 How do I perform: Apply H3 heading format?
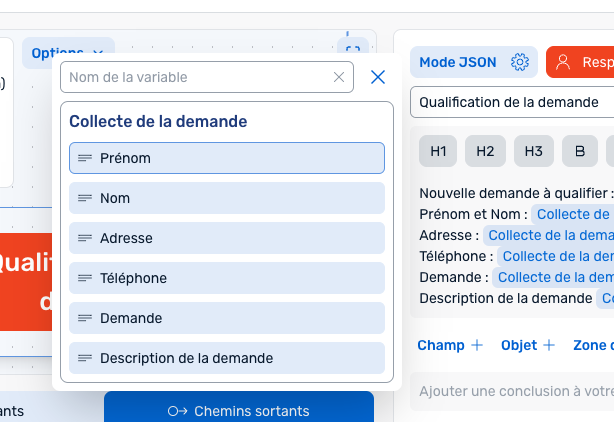pos(533,151)
